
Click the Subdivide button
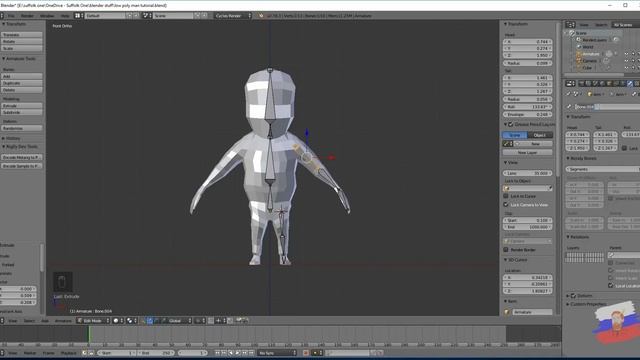(22, 112)
